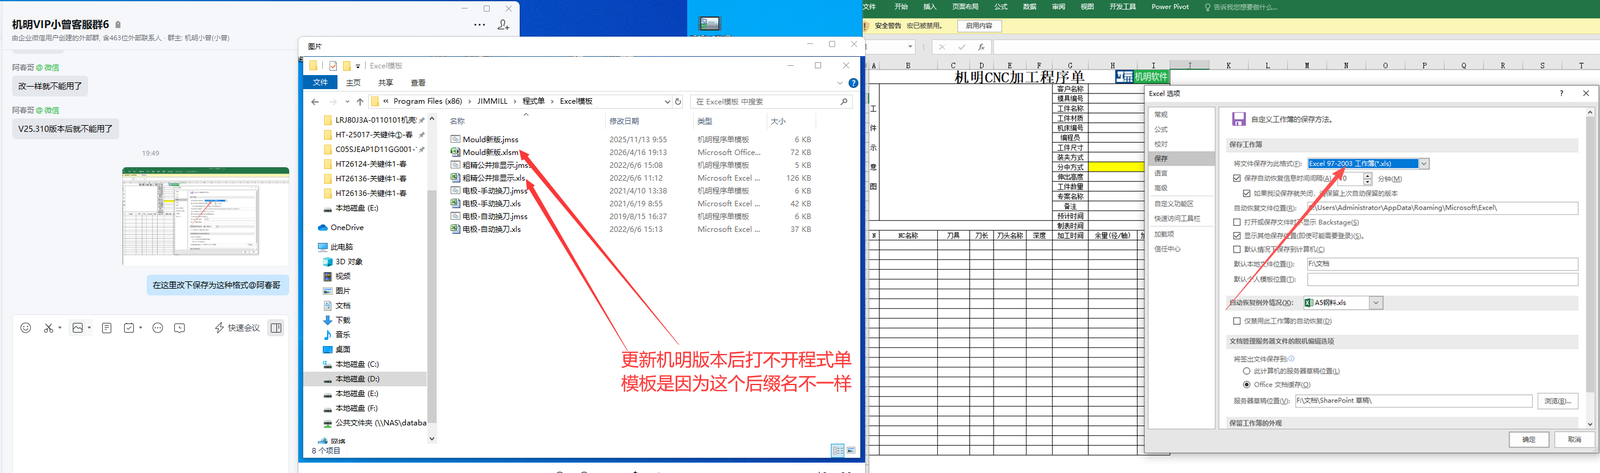Open the 文件 tab in Explorer
The image size is (1600, 473).
coord(320,82)
